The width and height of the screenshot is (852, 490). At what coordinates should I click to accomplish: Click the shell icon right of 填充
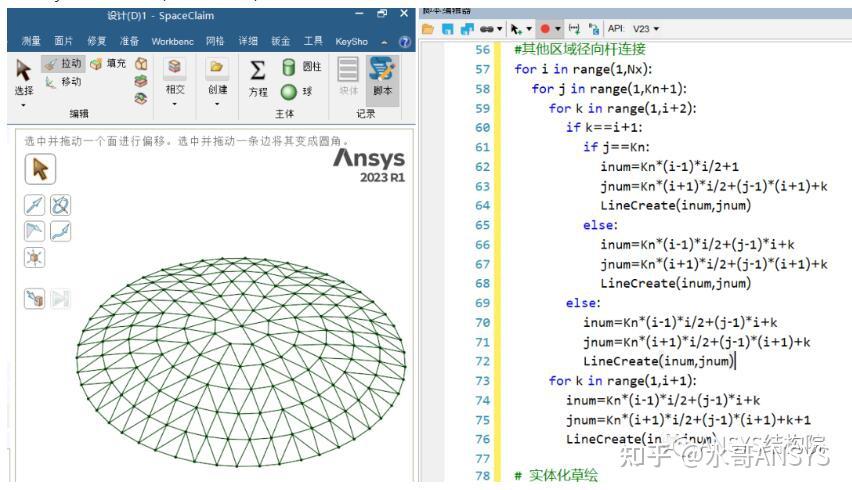[141, 64]
